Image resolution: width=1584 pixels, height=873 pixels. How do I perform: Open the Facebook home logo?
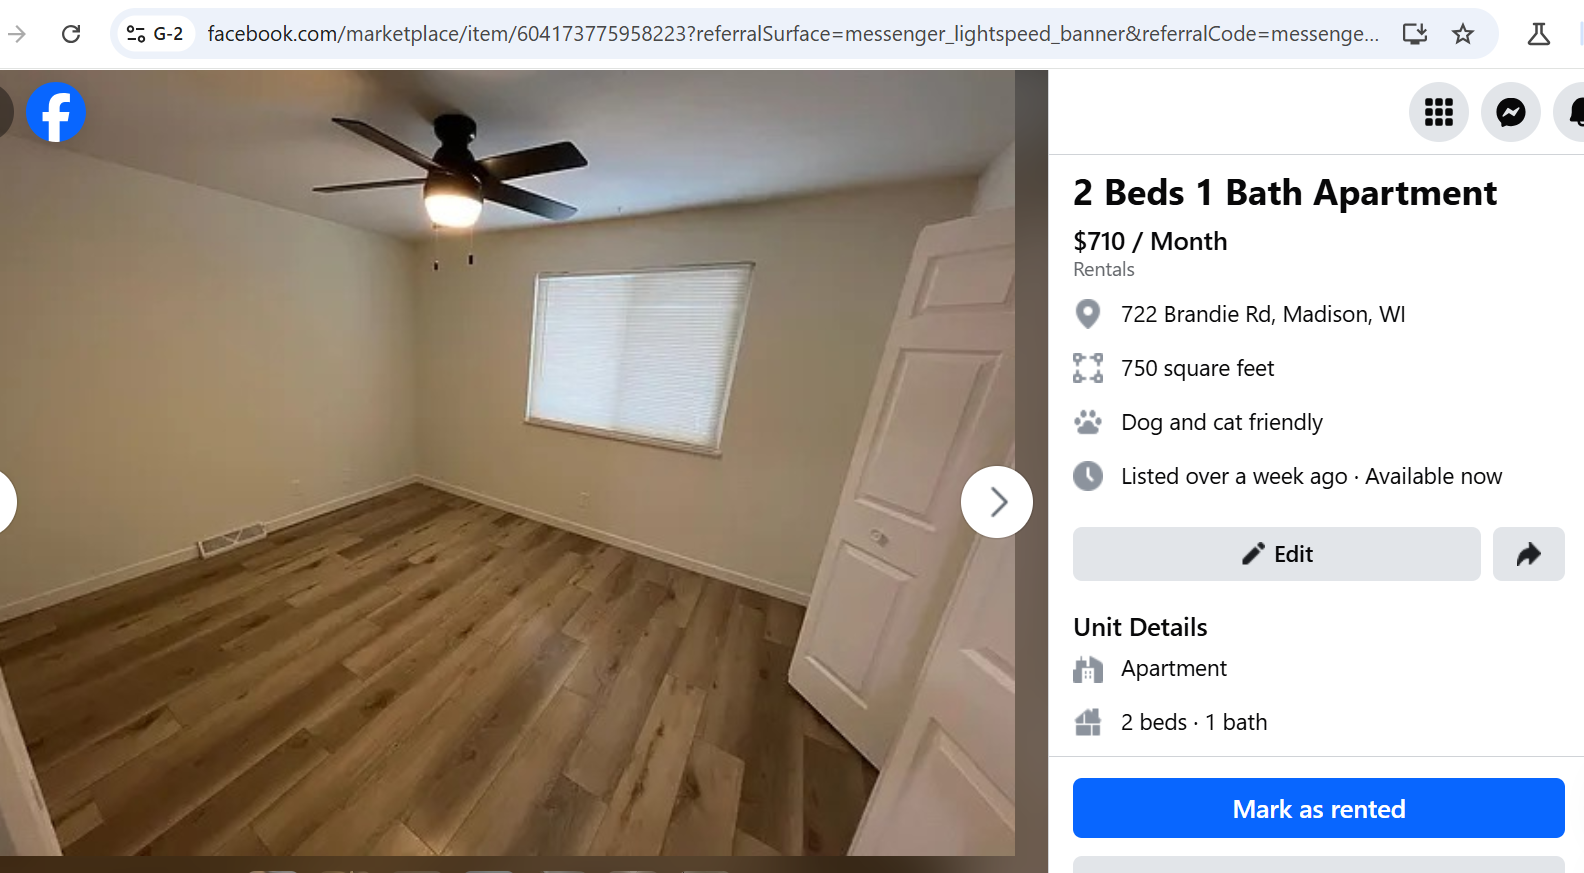[56, 112]
